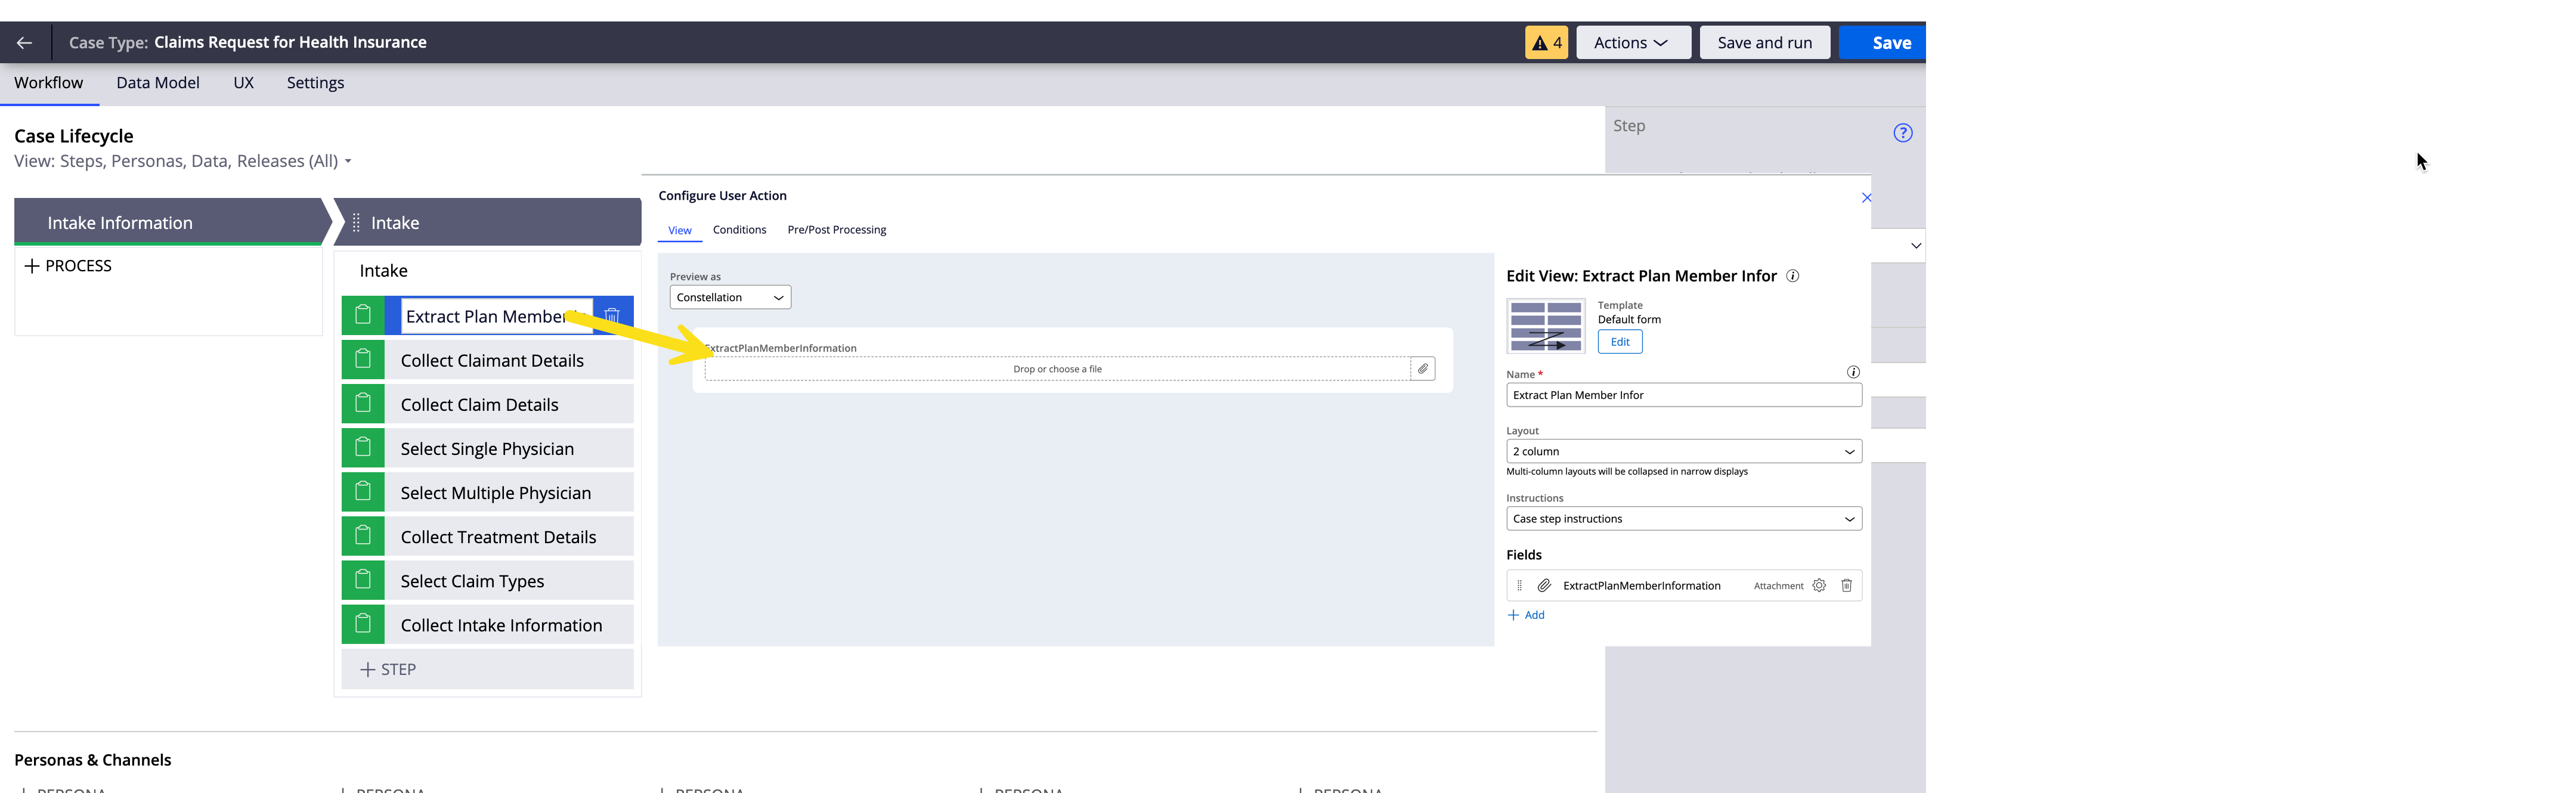The height and width of the screenshot is (793, 2576).
Task: Click the Collect Claimant Details step icon
Action: [363, 360]
